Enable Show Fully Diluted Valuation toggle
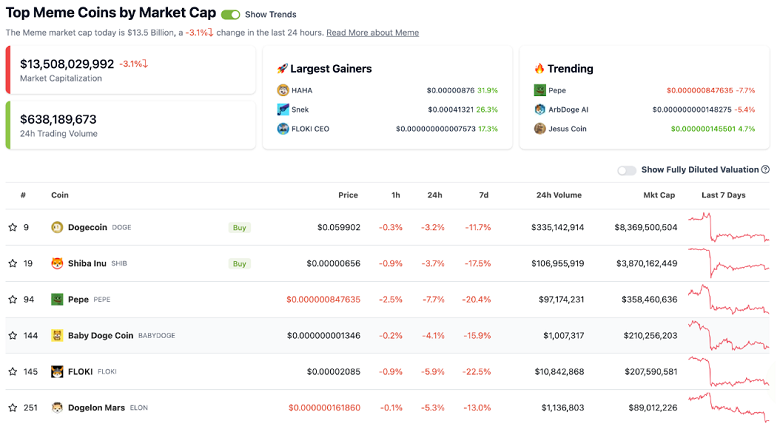 pos(626,170)
